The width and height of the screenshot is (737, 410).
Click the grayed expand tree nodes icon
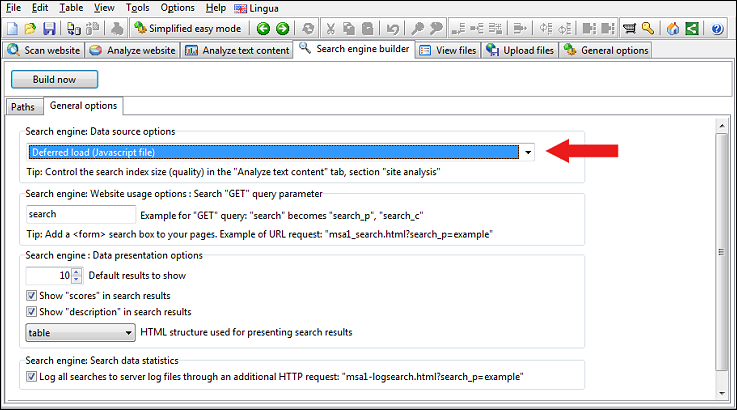click(x=458, y=29)
